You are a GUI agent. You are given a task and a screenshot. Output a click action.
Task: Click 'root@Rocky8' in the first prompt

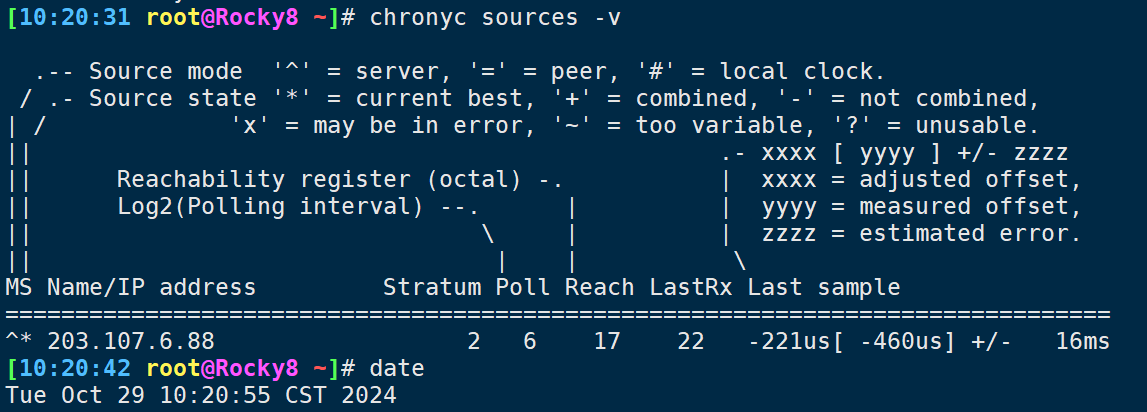pyautogui.click(x=222, y=18)
